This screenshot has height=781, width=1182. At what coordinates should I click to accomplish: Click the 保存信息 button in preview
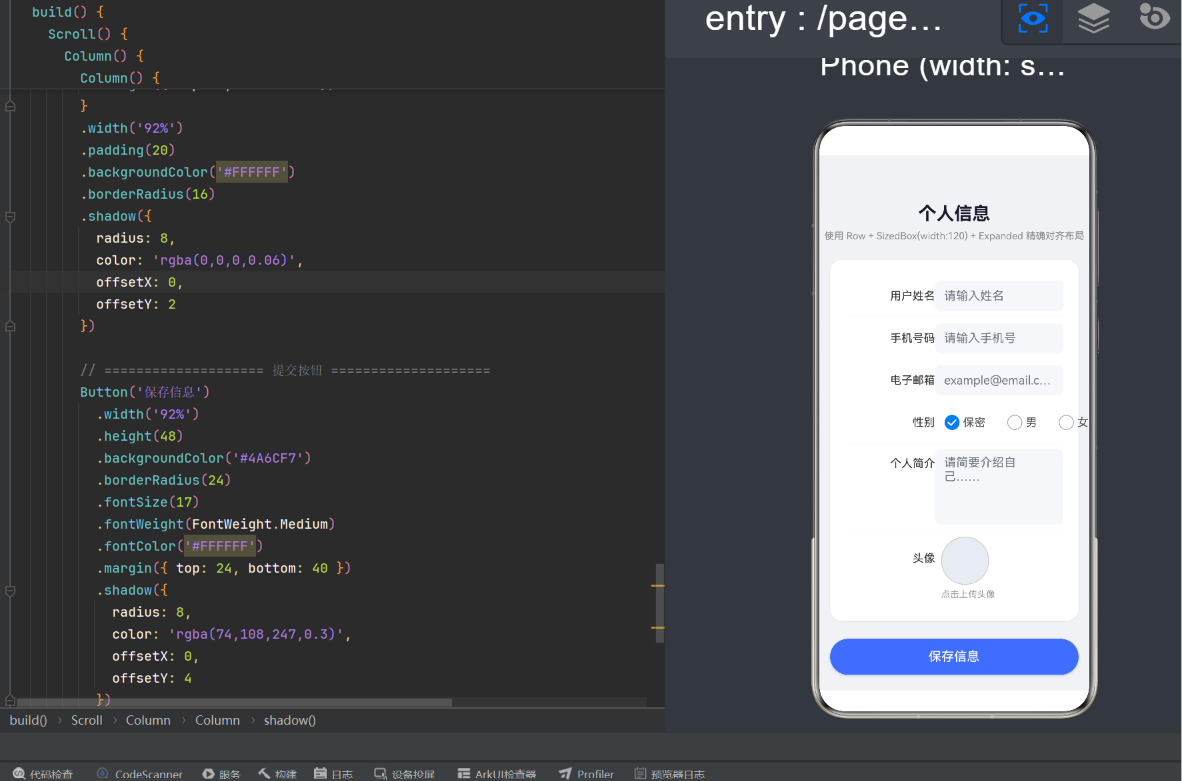pyautogui.click(x=954, y=657)
